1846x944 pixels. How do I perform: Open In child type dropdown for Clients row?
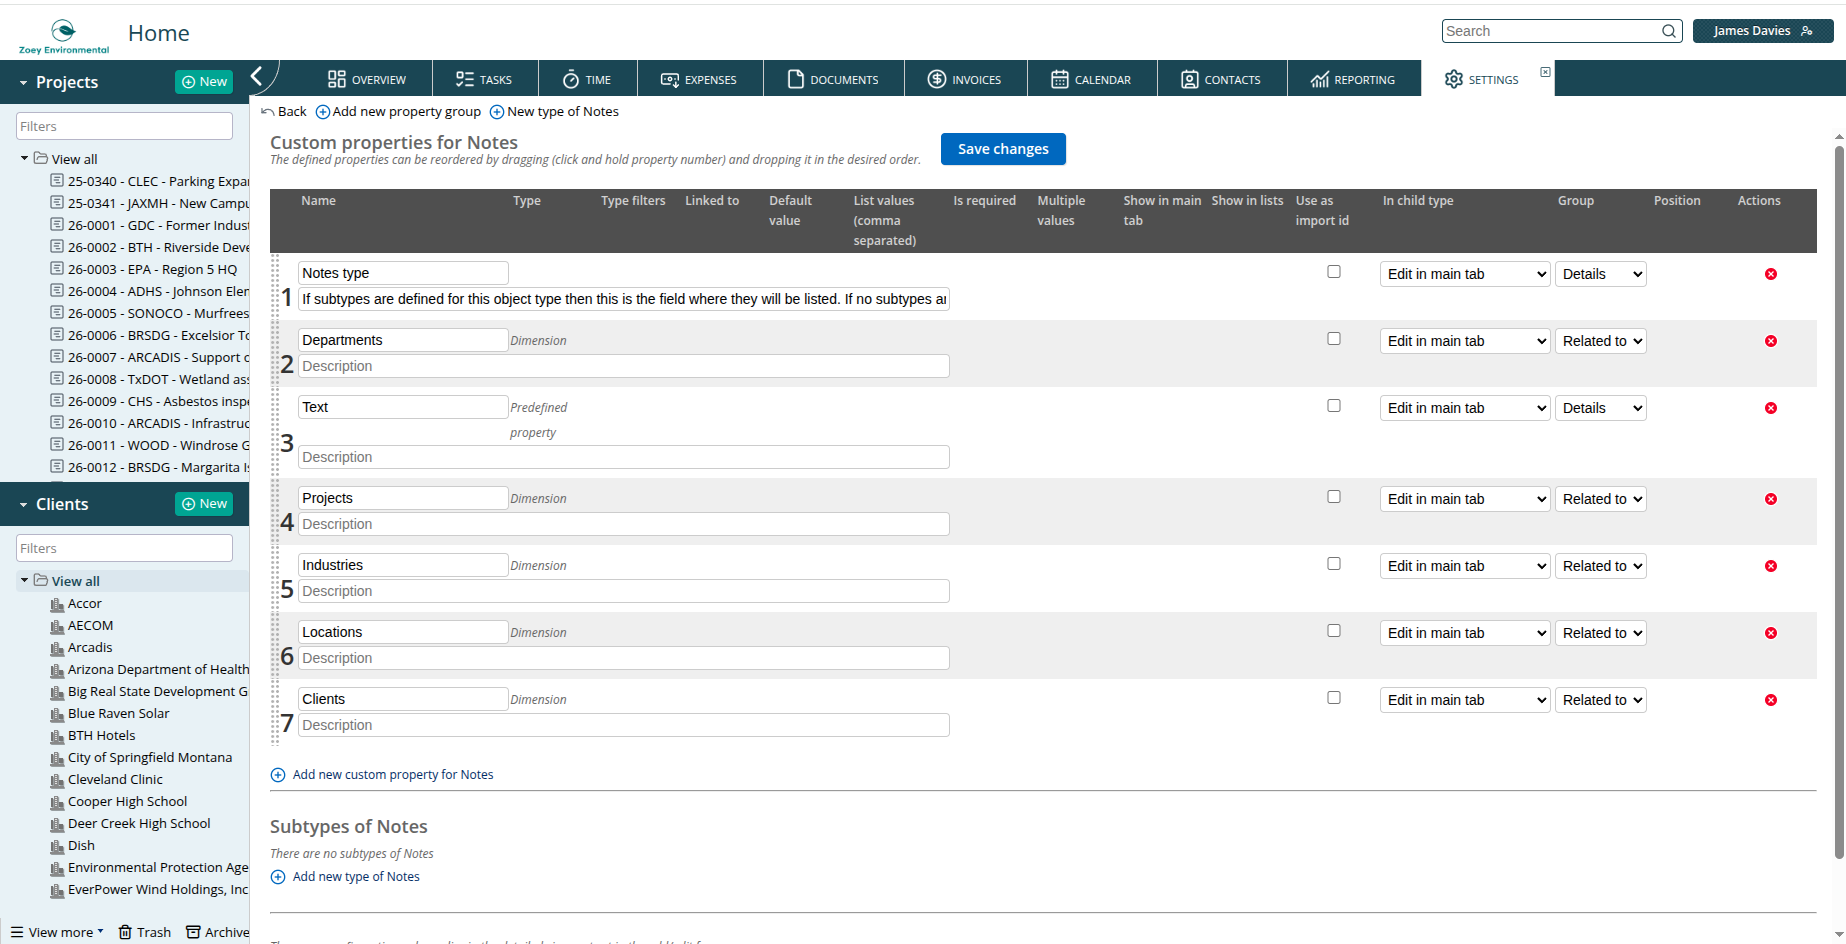pos(1465,700)
